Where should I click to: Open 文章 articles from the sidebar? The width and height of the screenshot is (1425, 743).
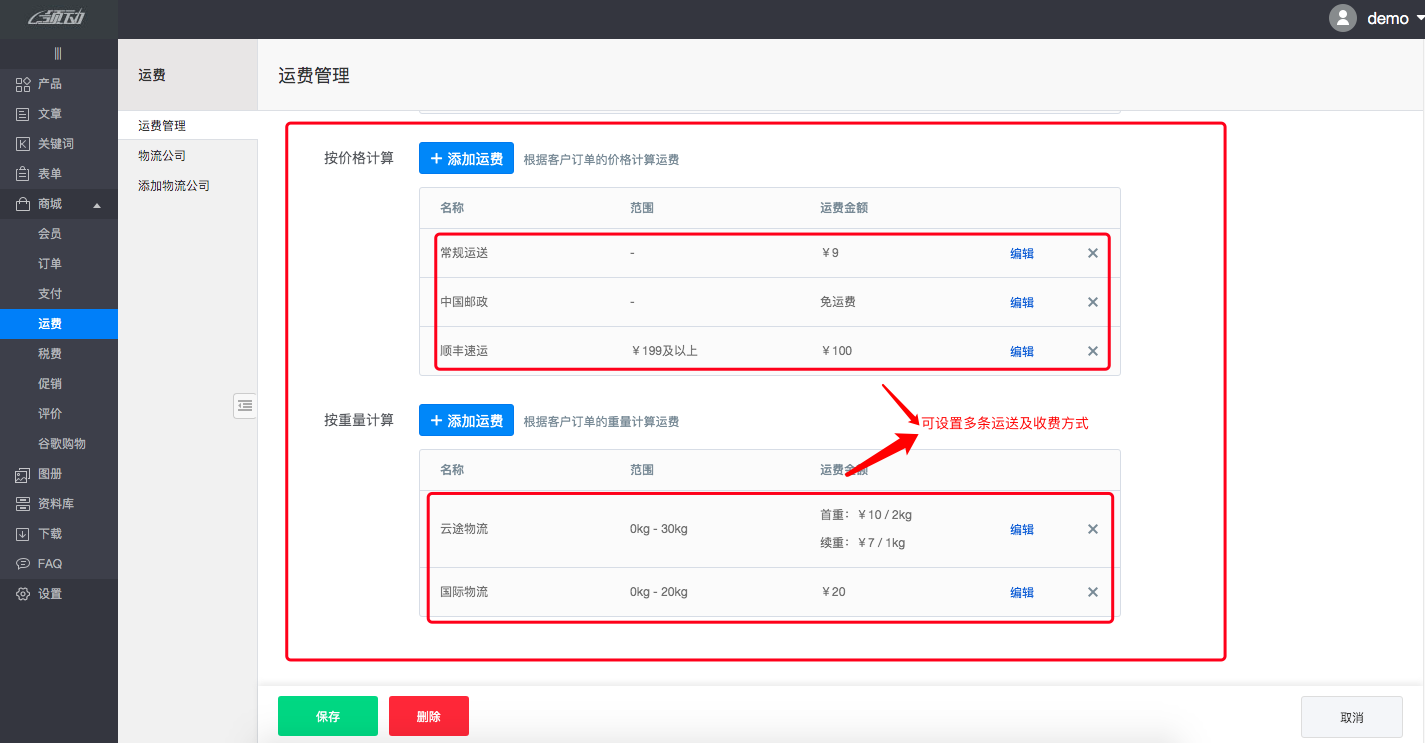coord(23,114)
